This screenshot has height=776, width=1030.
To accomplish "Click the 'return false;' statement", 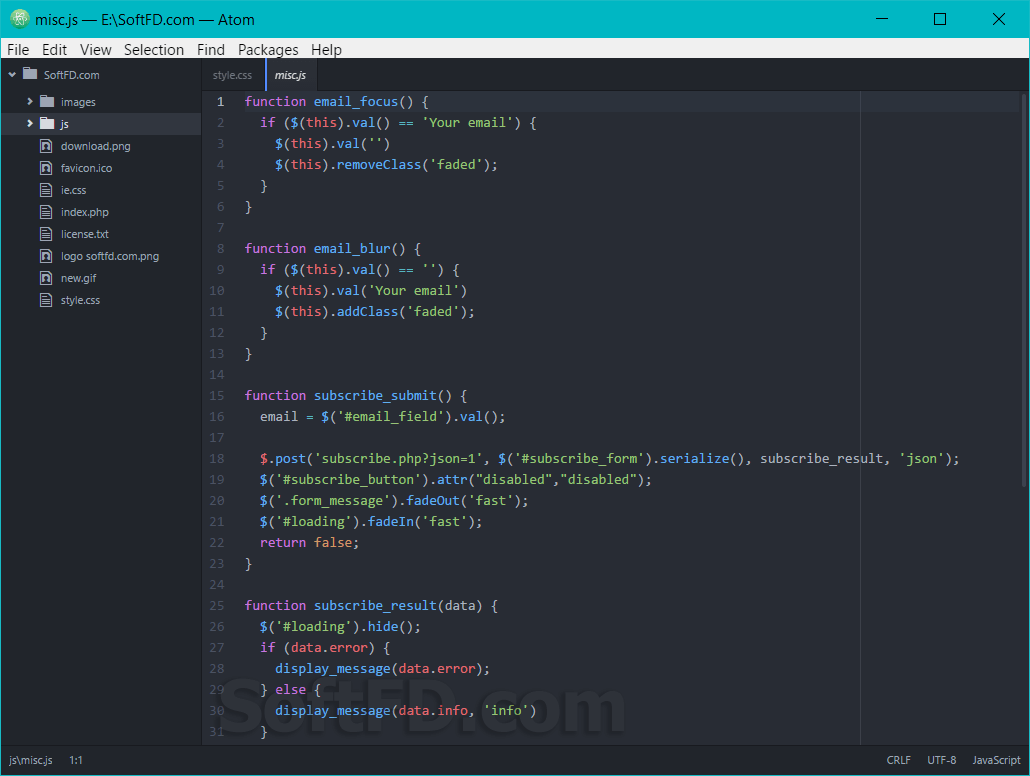I will pos(309,543).
